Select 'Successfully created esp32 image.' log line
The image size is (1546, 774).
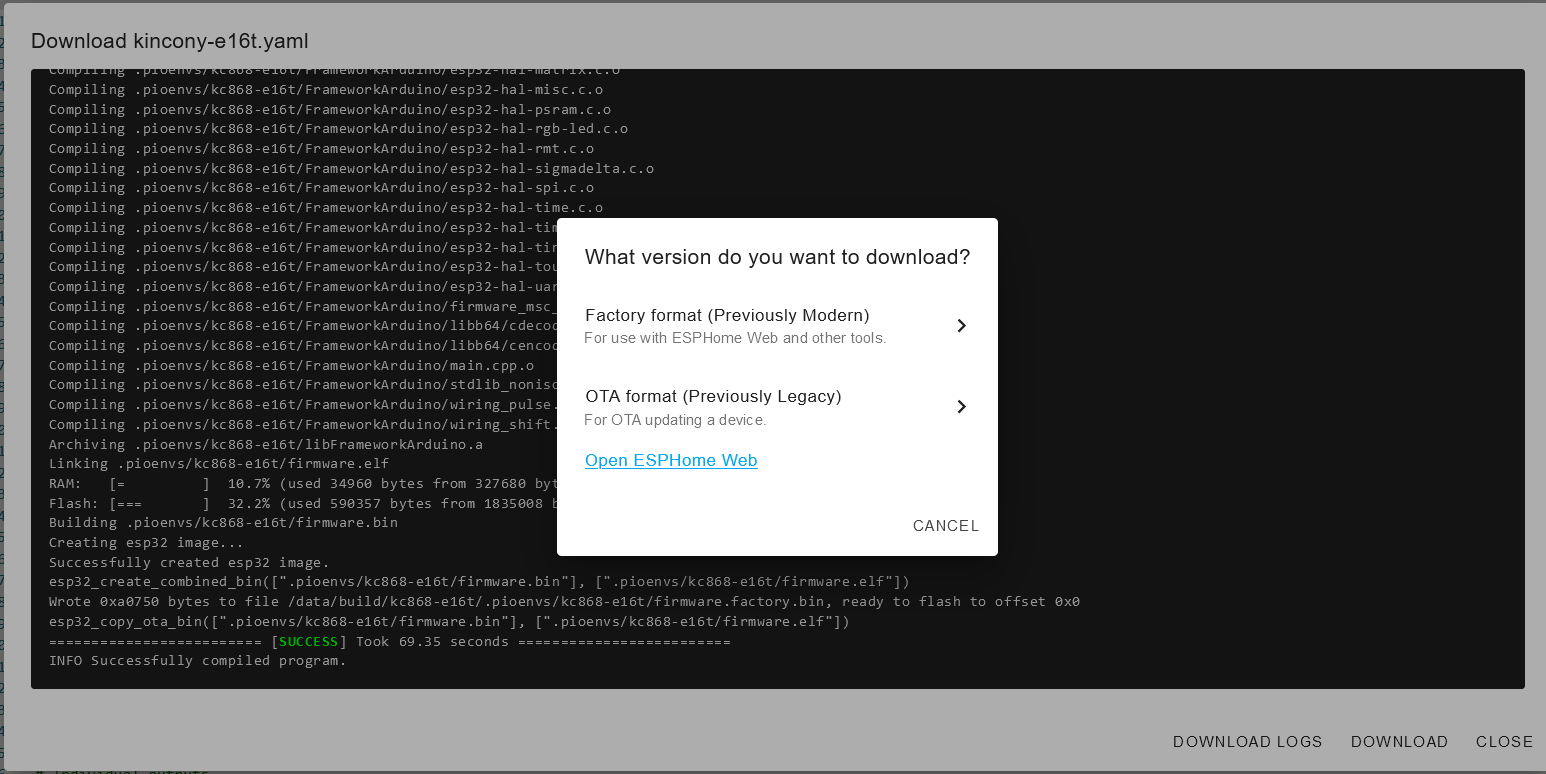[x=189, y=562]
